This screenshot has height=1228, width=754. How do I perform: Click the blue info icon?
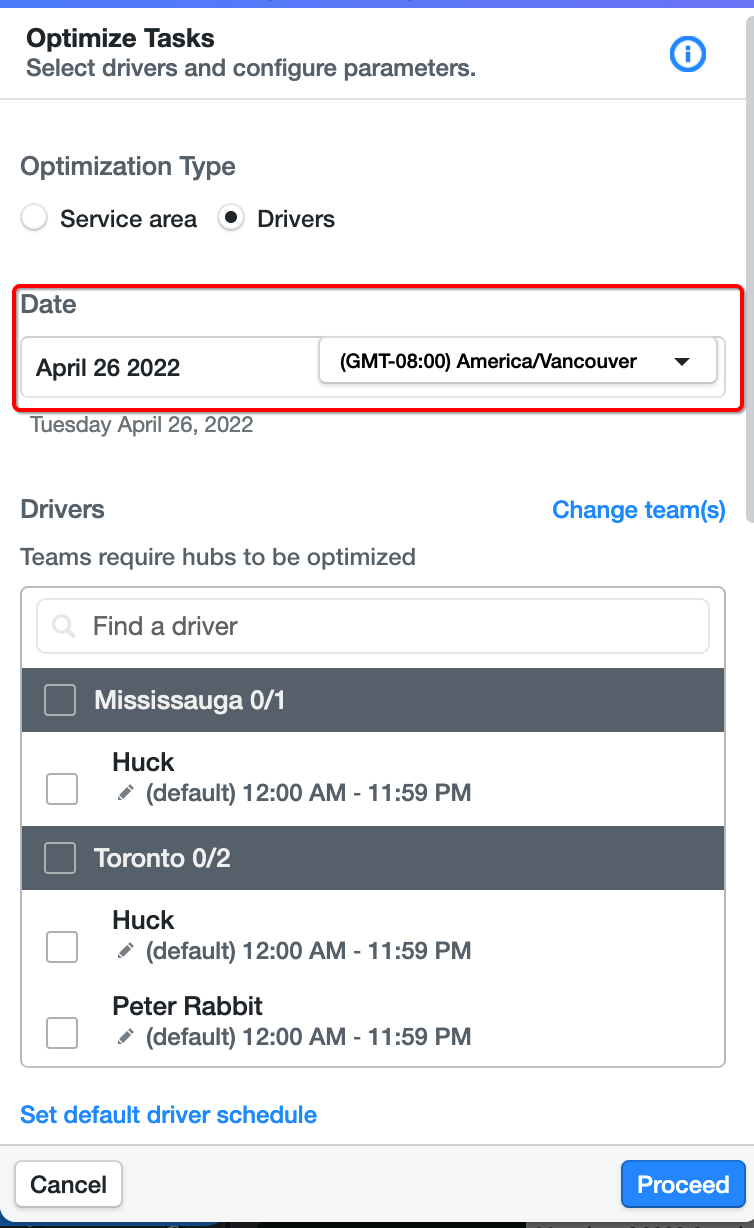(x=687, y=54)
